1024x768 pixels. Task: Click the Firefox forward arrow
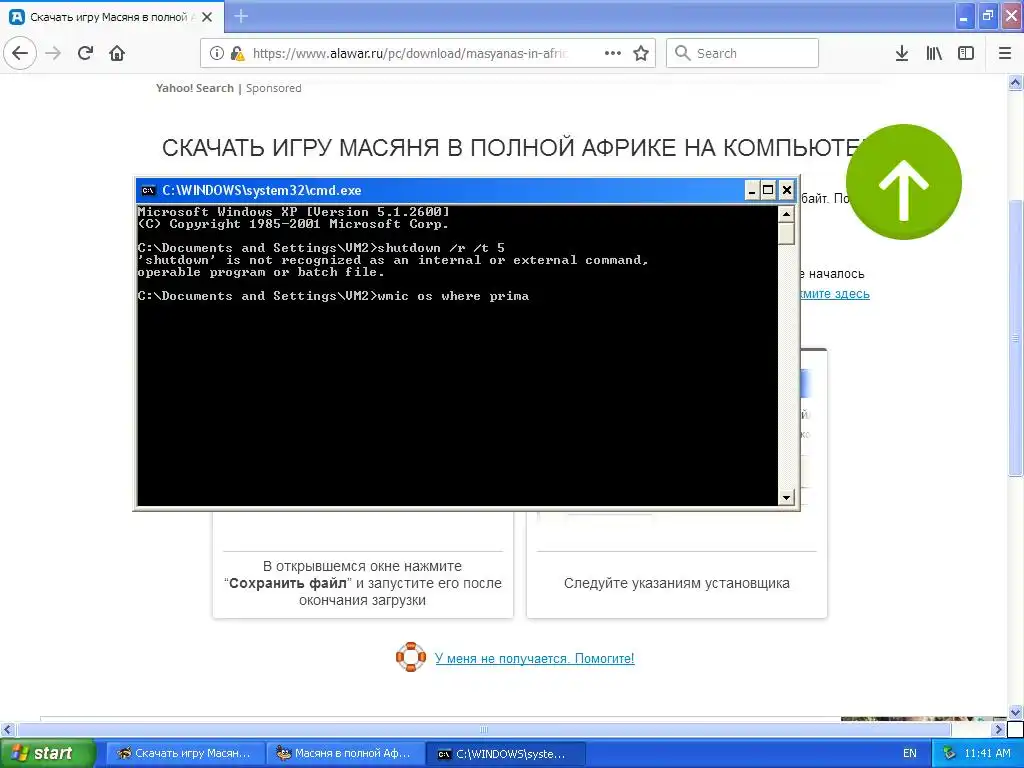point(54,53)
